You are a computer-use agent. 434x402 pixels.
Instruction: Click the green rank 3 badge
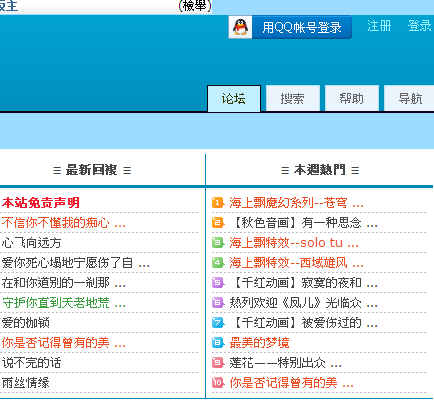click(x=218, y=243)
